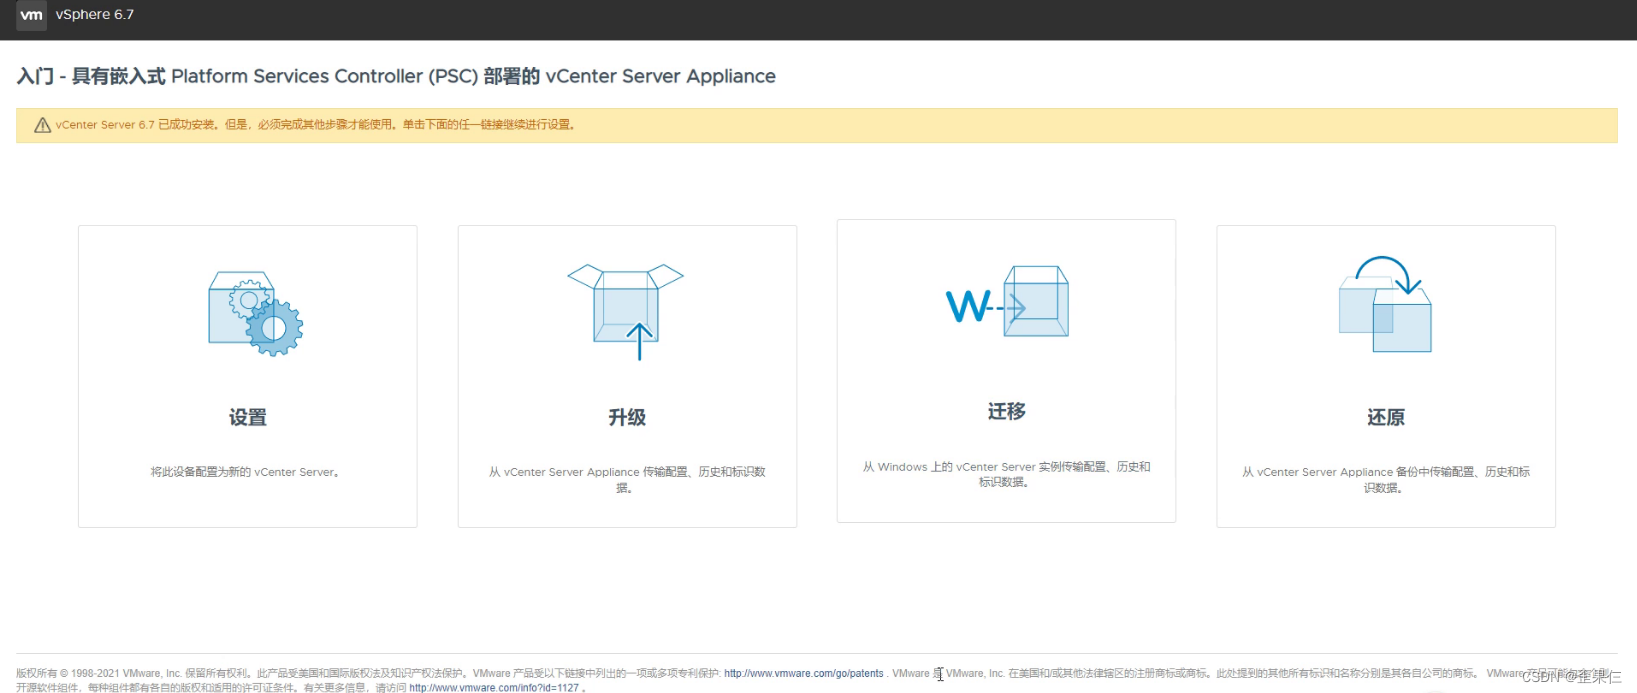
Task: Select the 设置 card title
Action: [x=248, y=418]
